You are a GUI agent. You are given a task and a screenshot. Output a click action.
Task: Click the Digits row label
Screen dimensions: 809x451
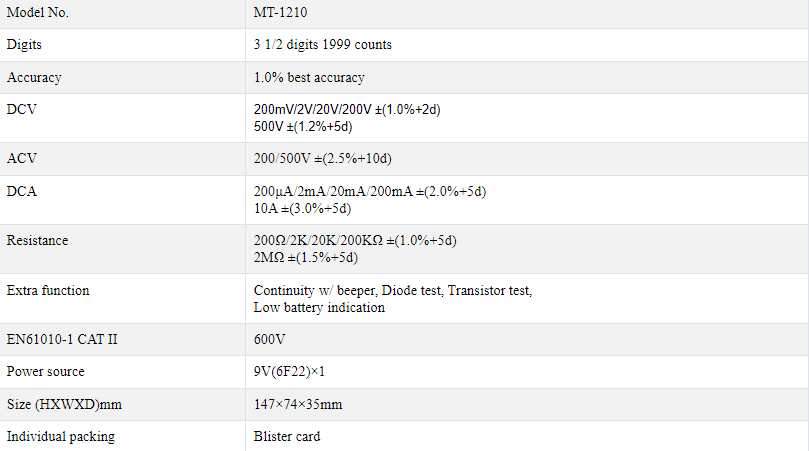tap(24, 44)
